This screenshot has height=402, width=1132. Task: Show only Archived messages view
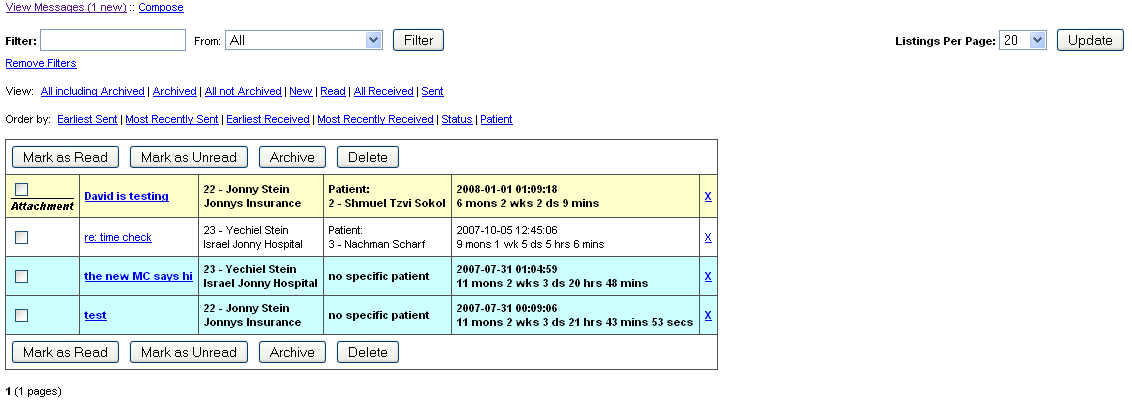pos(174,91)
